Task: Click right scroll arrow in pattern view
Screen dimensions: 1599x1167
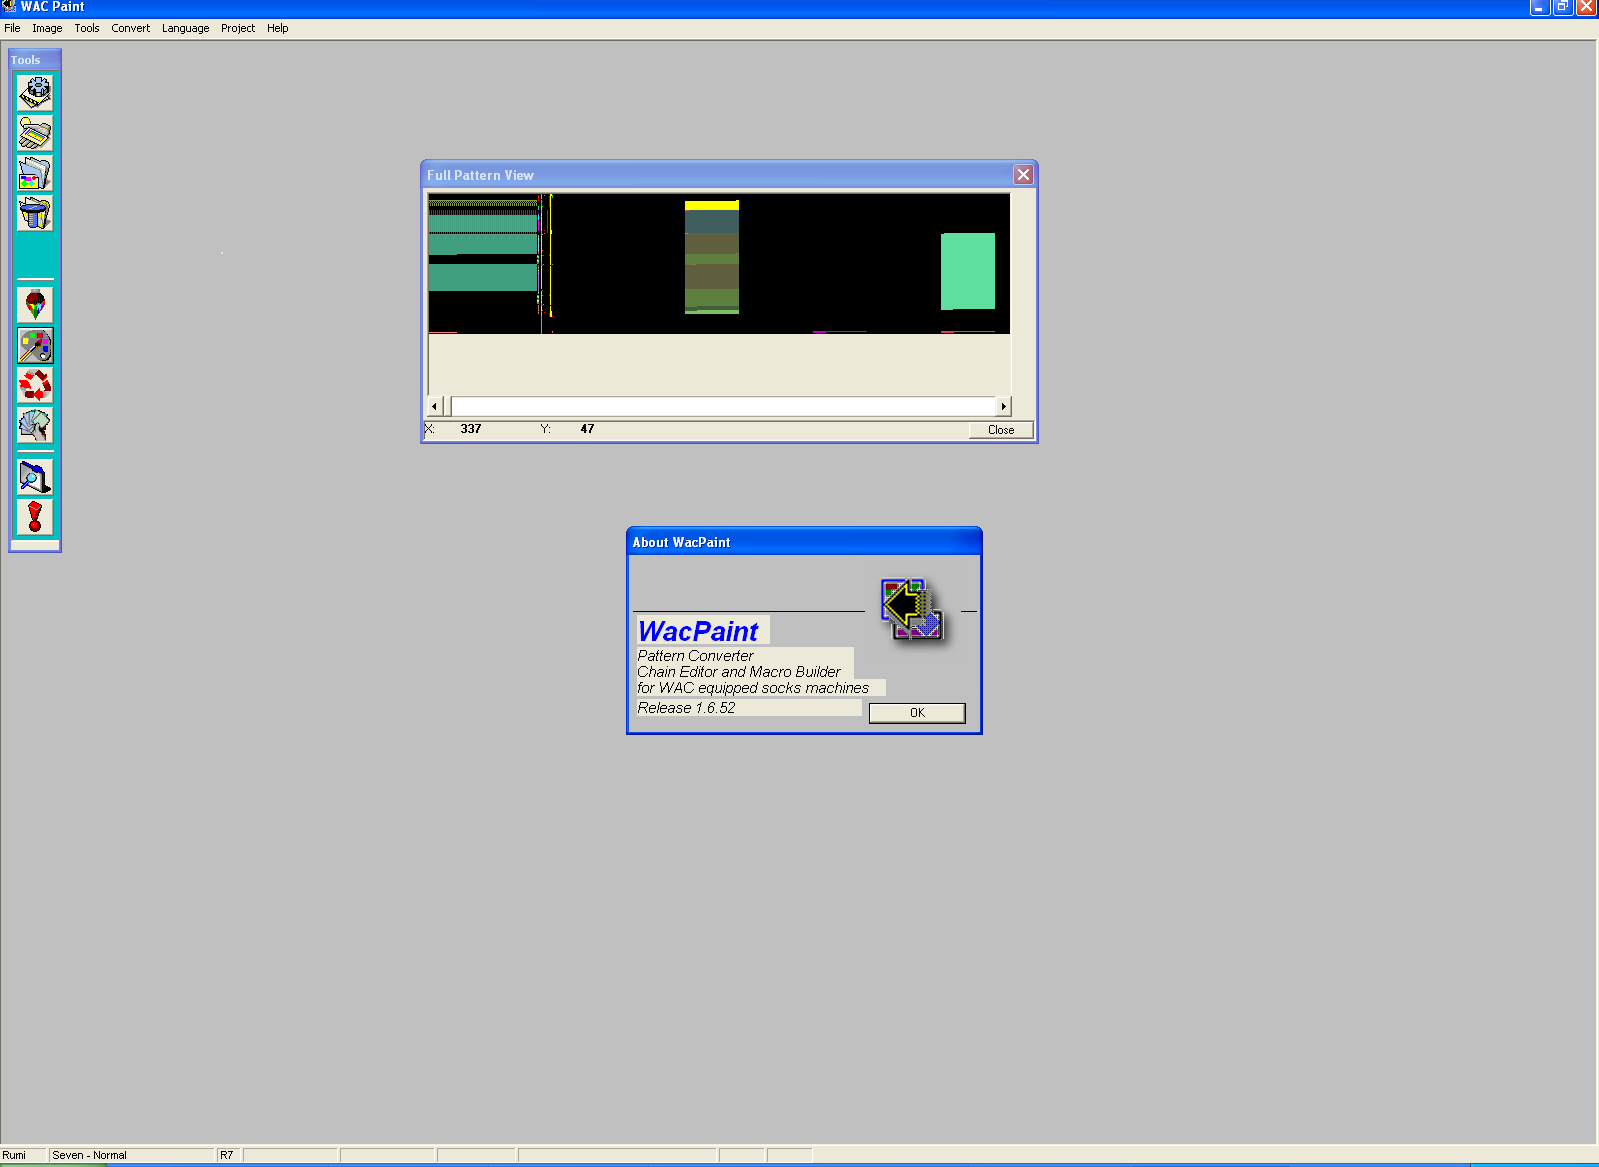Action: tap(1003, 406)
